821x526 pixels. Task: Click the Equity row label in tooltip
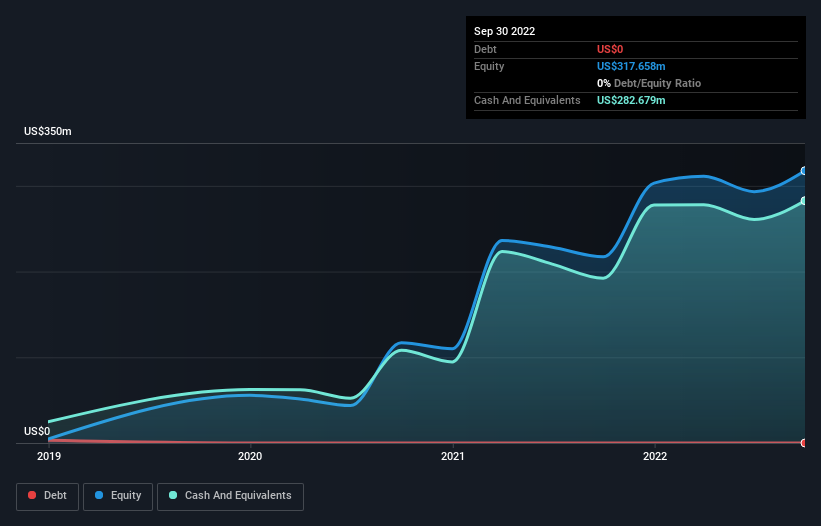click(489, 66)
